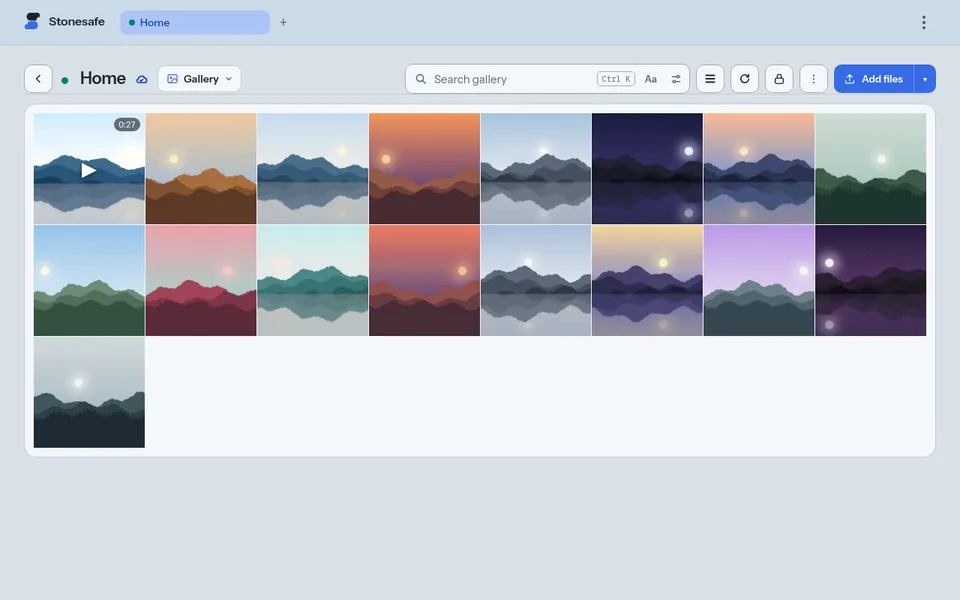This screenshot has width=960, height=600.
Task: Open the lavender-sky thumbnail with gray-green hills
Action: coord(759,280)
